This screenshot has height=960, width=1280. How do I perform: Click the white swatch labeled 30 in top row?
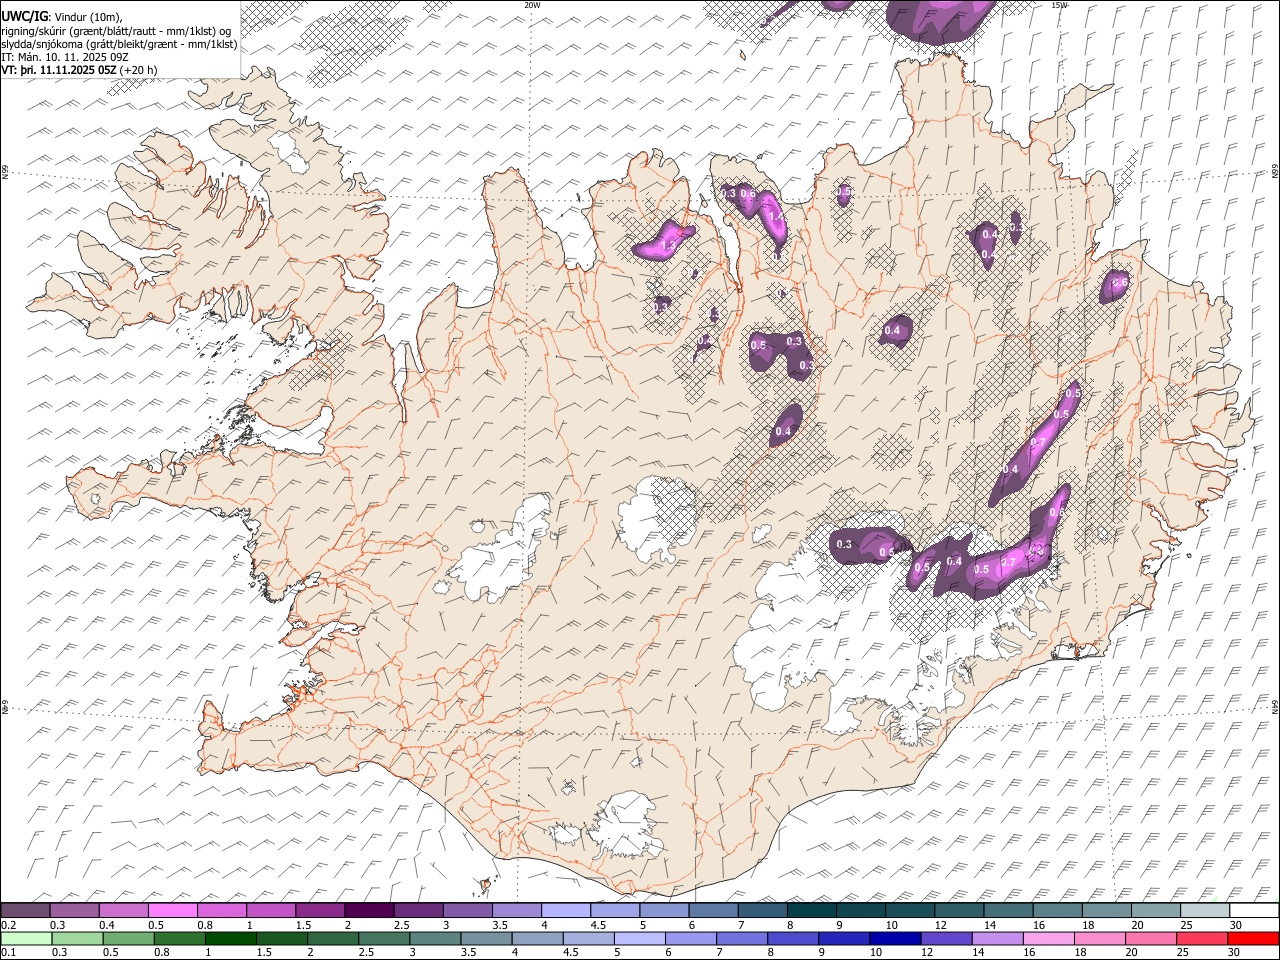pyautogui.click(x=1253, y=910)
